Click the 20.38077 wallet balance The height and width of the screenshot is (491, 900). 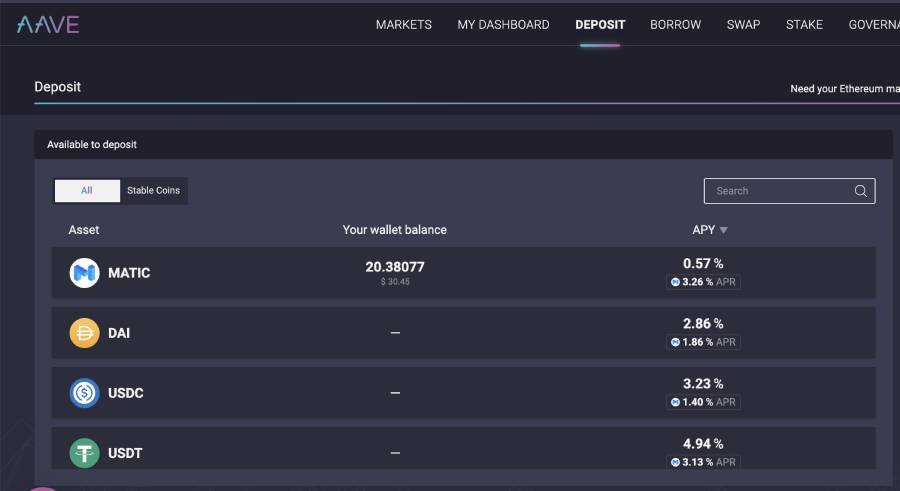(x=395, y=266)
